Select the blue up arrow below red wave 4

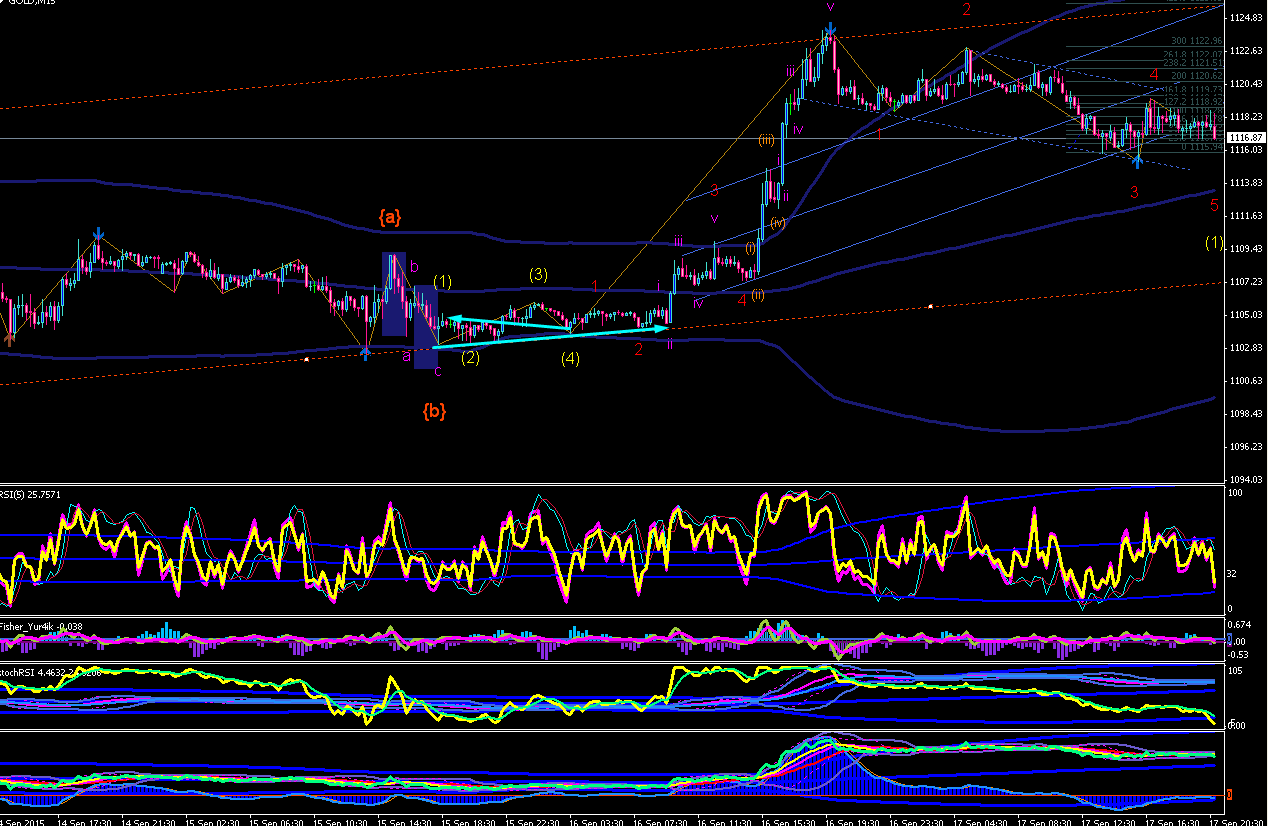[1137, 162]
